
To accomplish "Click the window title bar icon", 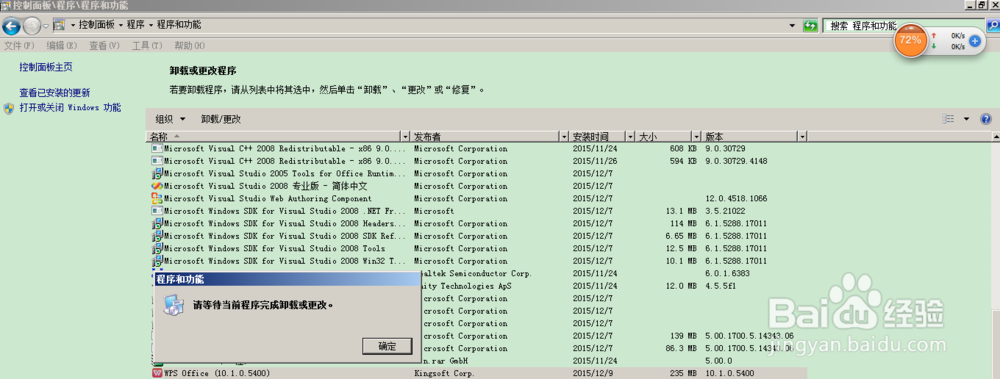I will 6,5.
